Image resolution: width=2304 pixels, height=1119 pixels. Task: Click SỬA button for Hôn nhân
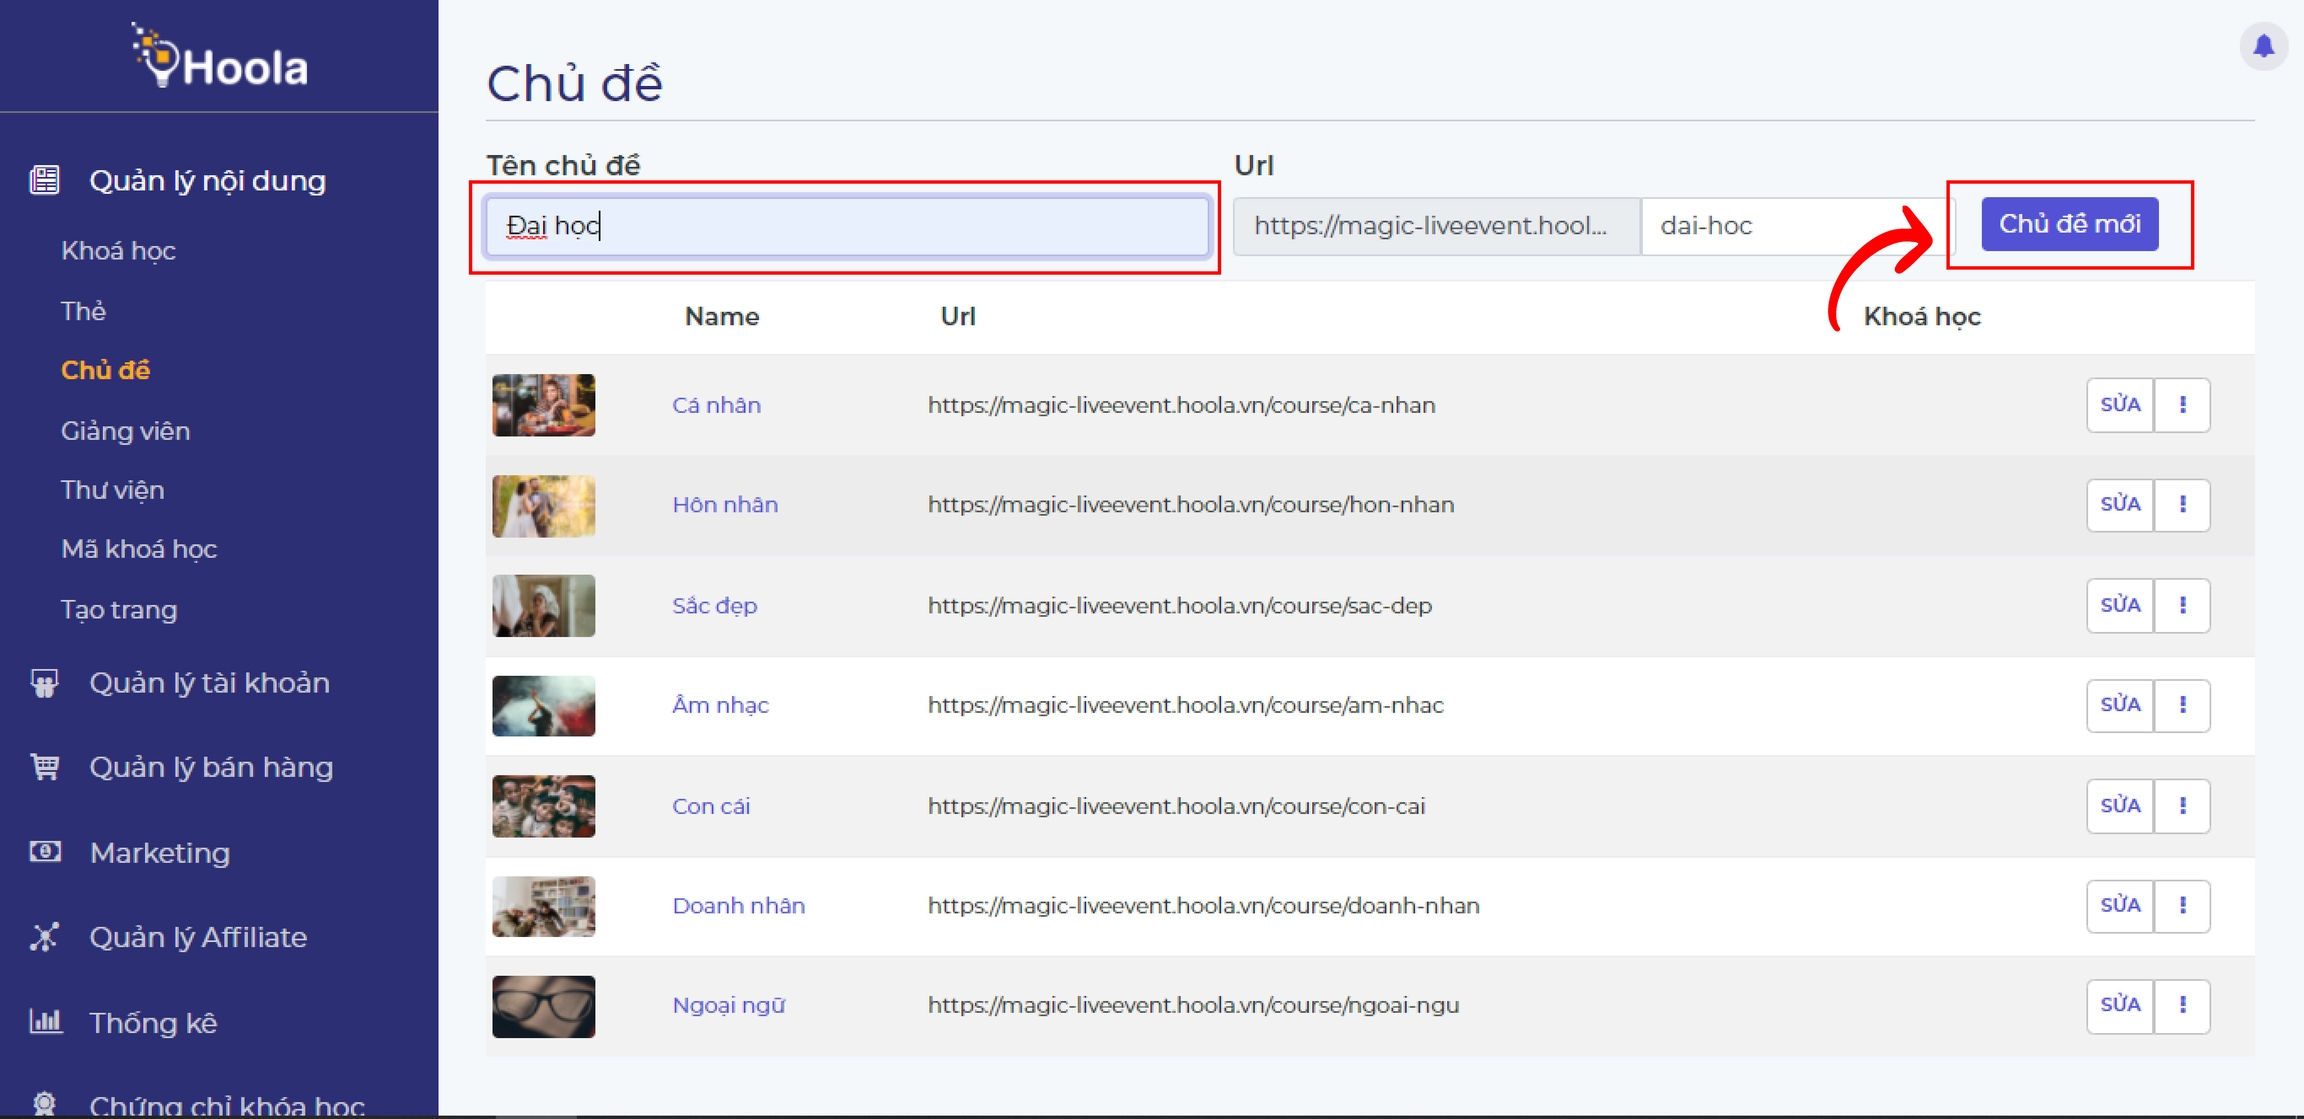(2119, 505)
